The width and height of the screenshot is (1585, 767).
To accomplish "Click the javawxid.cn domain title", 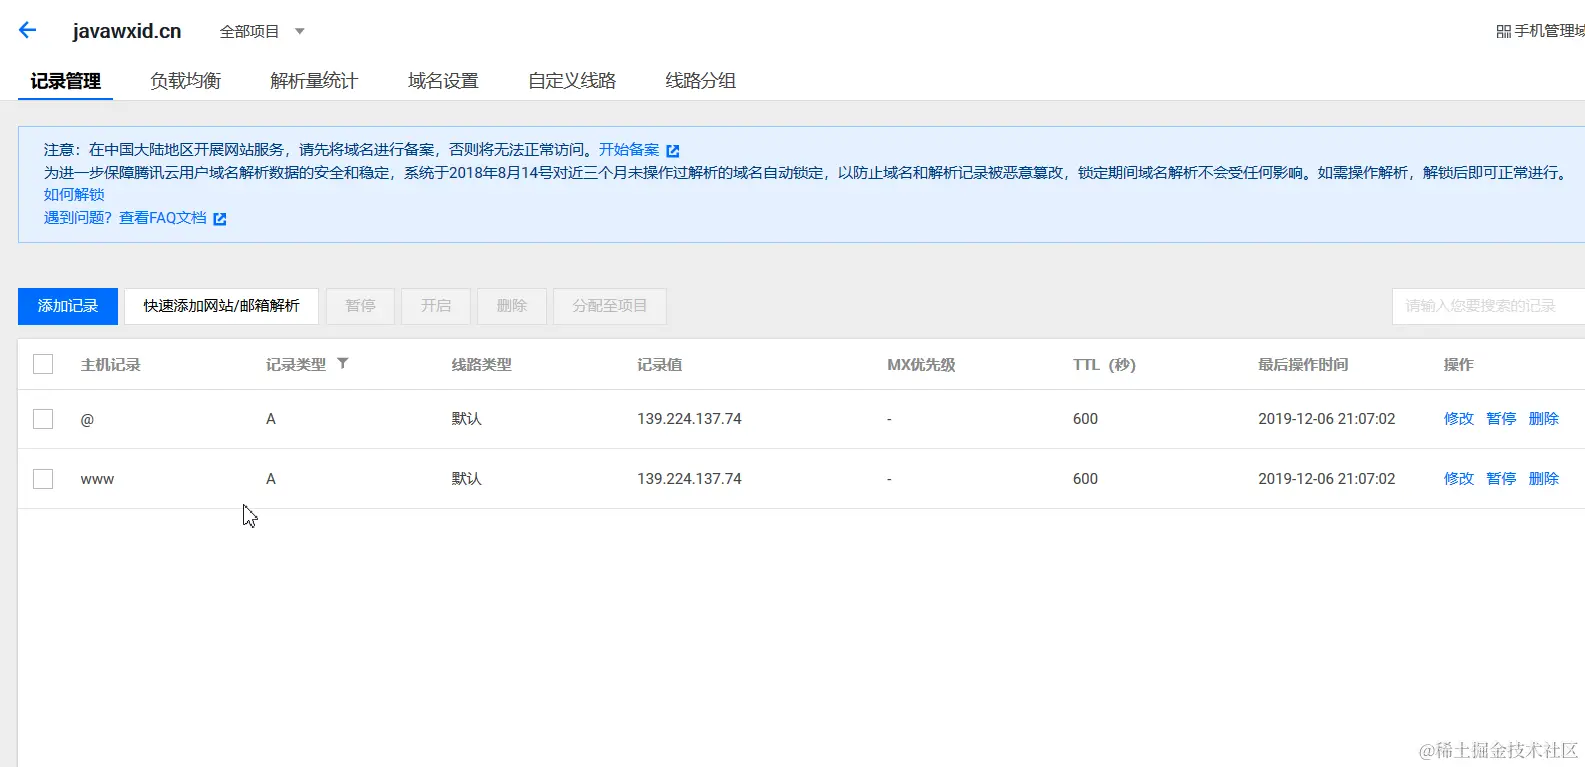I will pyautogui.click(x=127, y=31).
